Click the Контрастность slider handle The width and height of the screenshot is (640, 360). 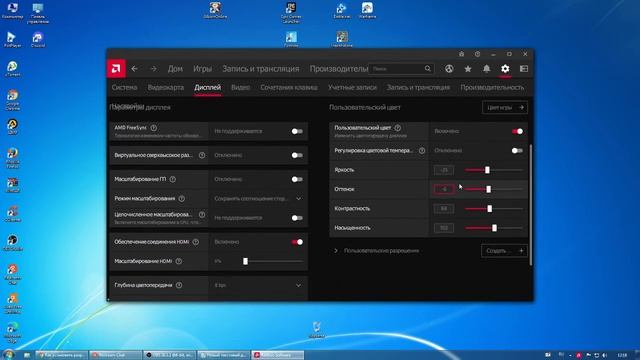click(489, 209)
